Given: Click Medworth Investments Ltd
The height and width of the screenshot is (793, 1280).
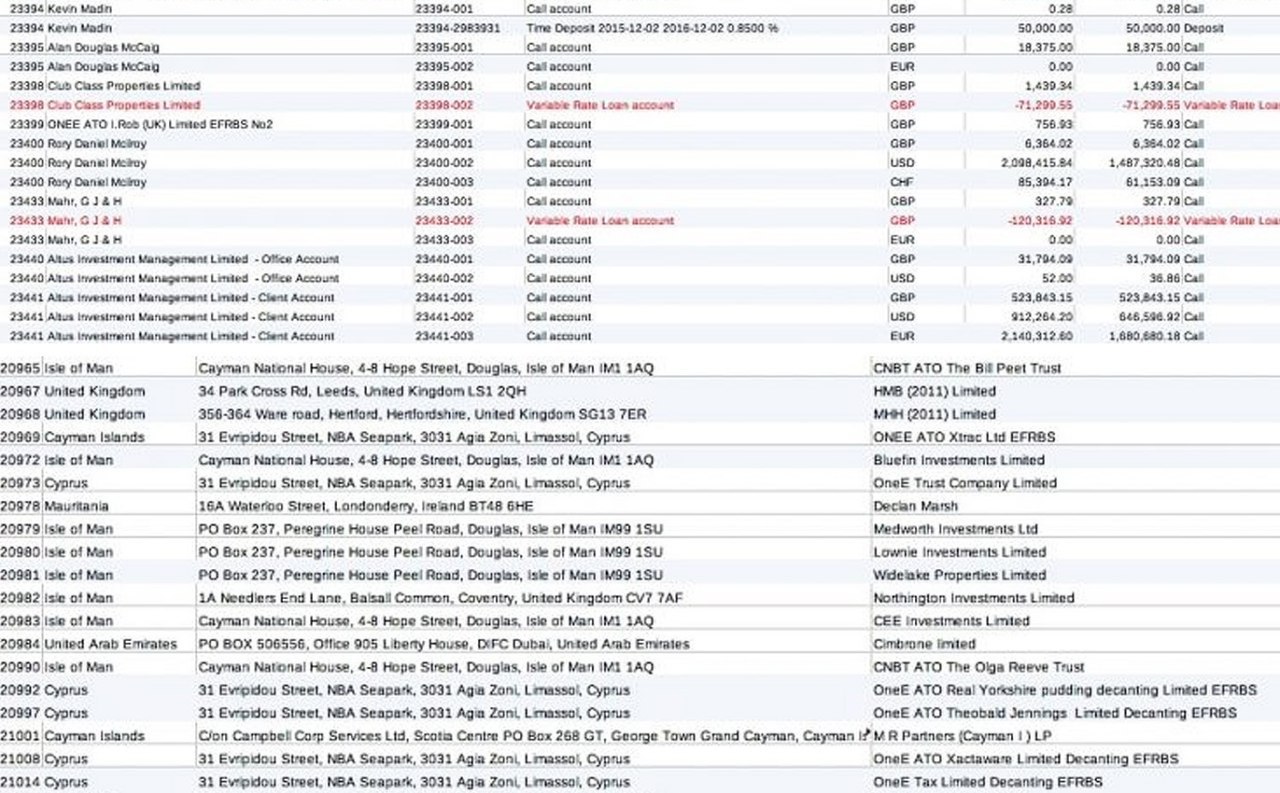Looking at the screenshot, I should 955,529.
